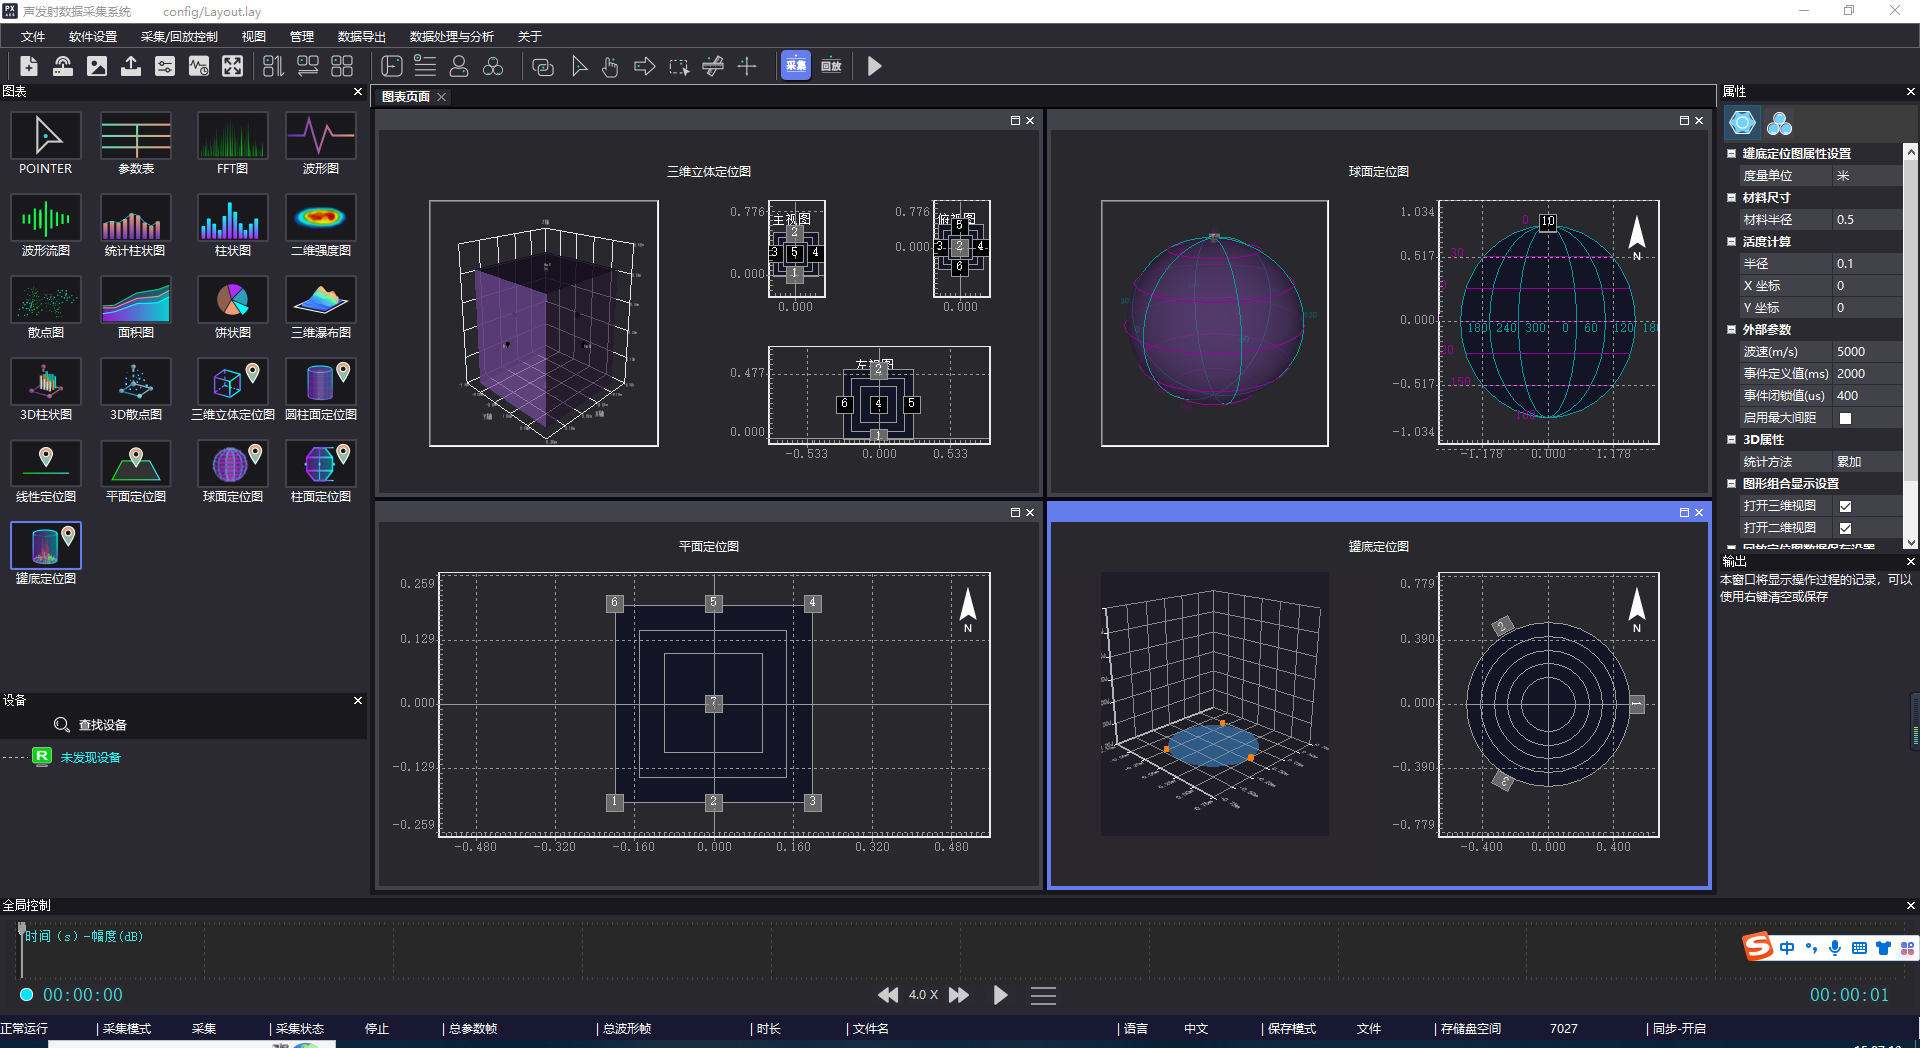This screenshot has height=1048, width=1920.
Task: Click the 未发现设备 device entry
Action: click(x=90, y=758)
